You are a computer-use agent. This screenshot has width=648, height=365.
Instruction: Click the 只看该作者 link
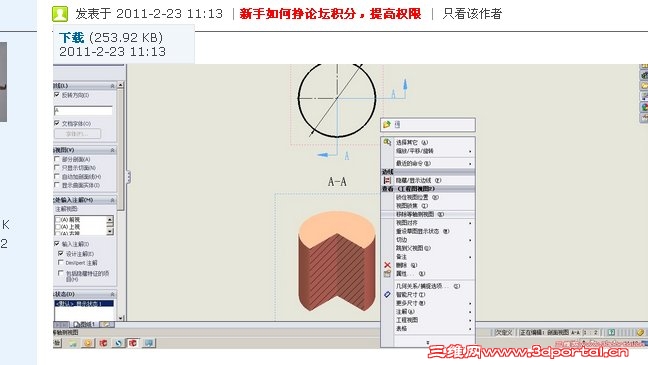click(x=472, y=14)
